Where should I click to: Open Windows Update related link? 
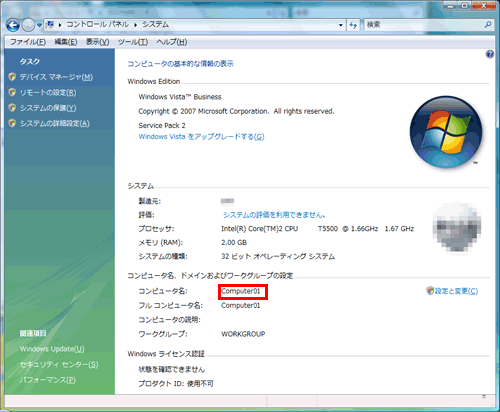(x=52, y=349)
